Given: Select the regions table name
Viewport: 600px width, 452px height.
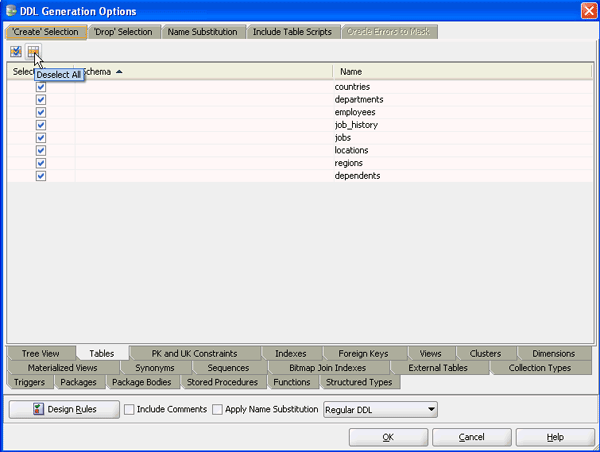Looking at the screenshot, I should 349,163.
